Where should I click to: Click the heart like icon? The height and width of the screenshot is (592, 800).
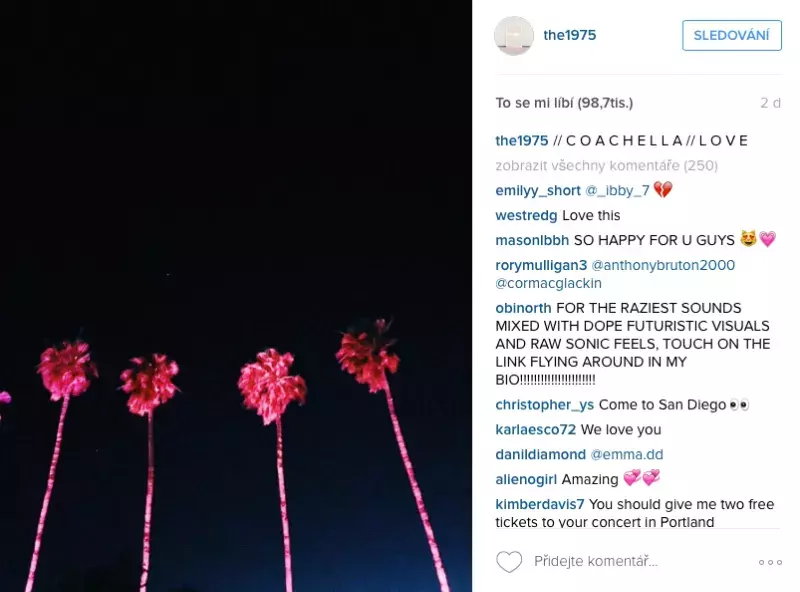pos(509,562)
